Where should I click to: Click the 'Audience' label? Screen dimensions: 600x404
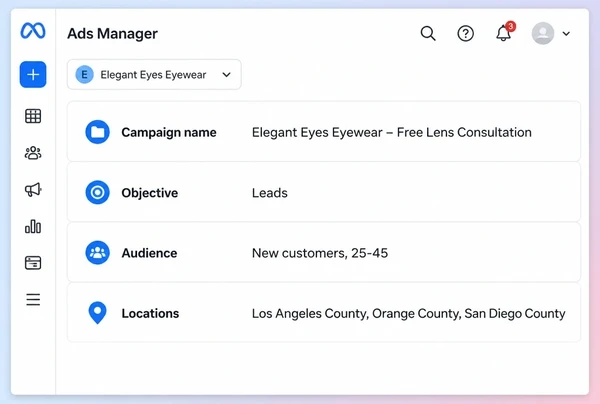click(149, 253)
